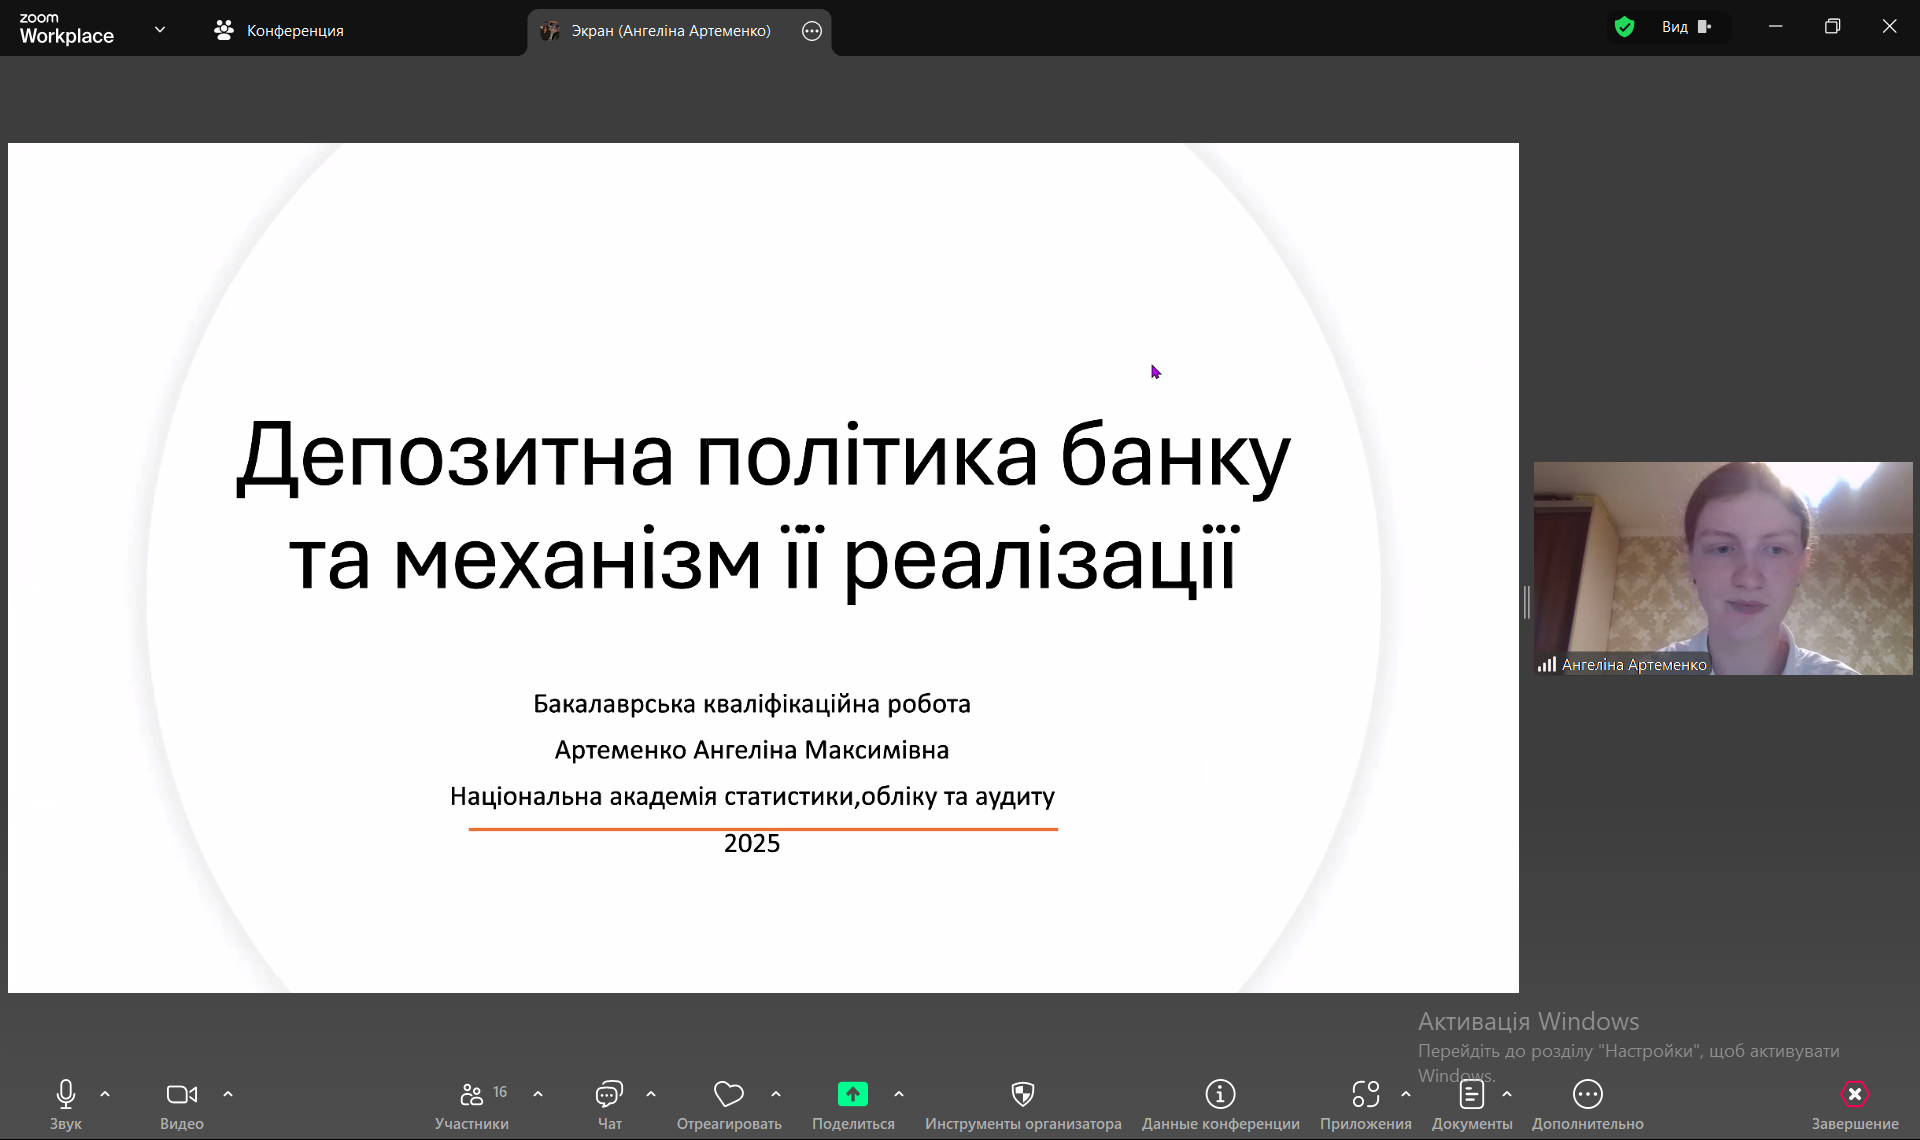Expand video options arrow next to Видео
This screenshot has height=1140, width=1920.
pos(228,1094)
